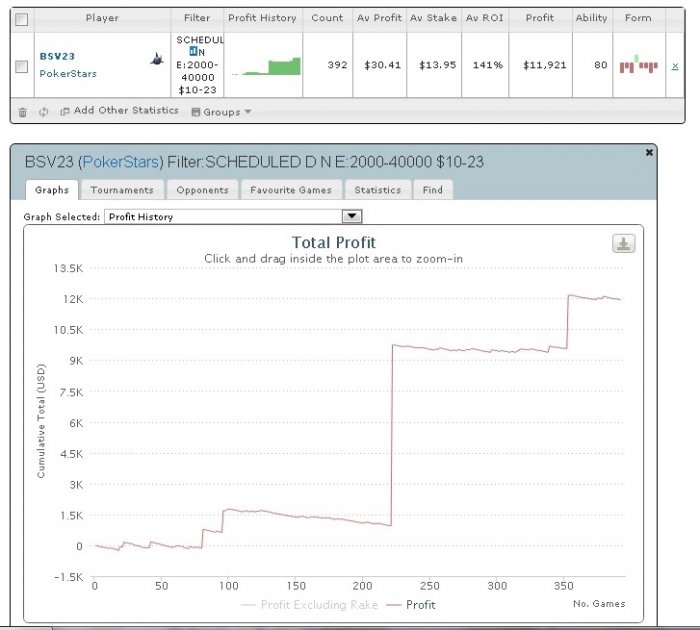Open the Add Other Statistics option

[x=120, y=111]
